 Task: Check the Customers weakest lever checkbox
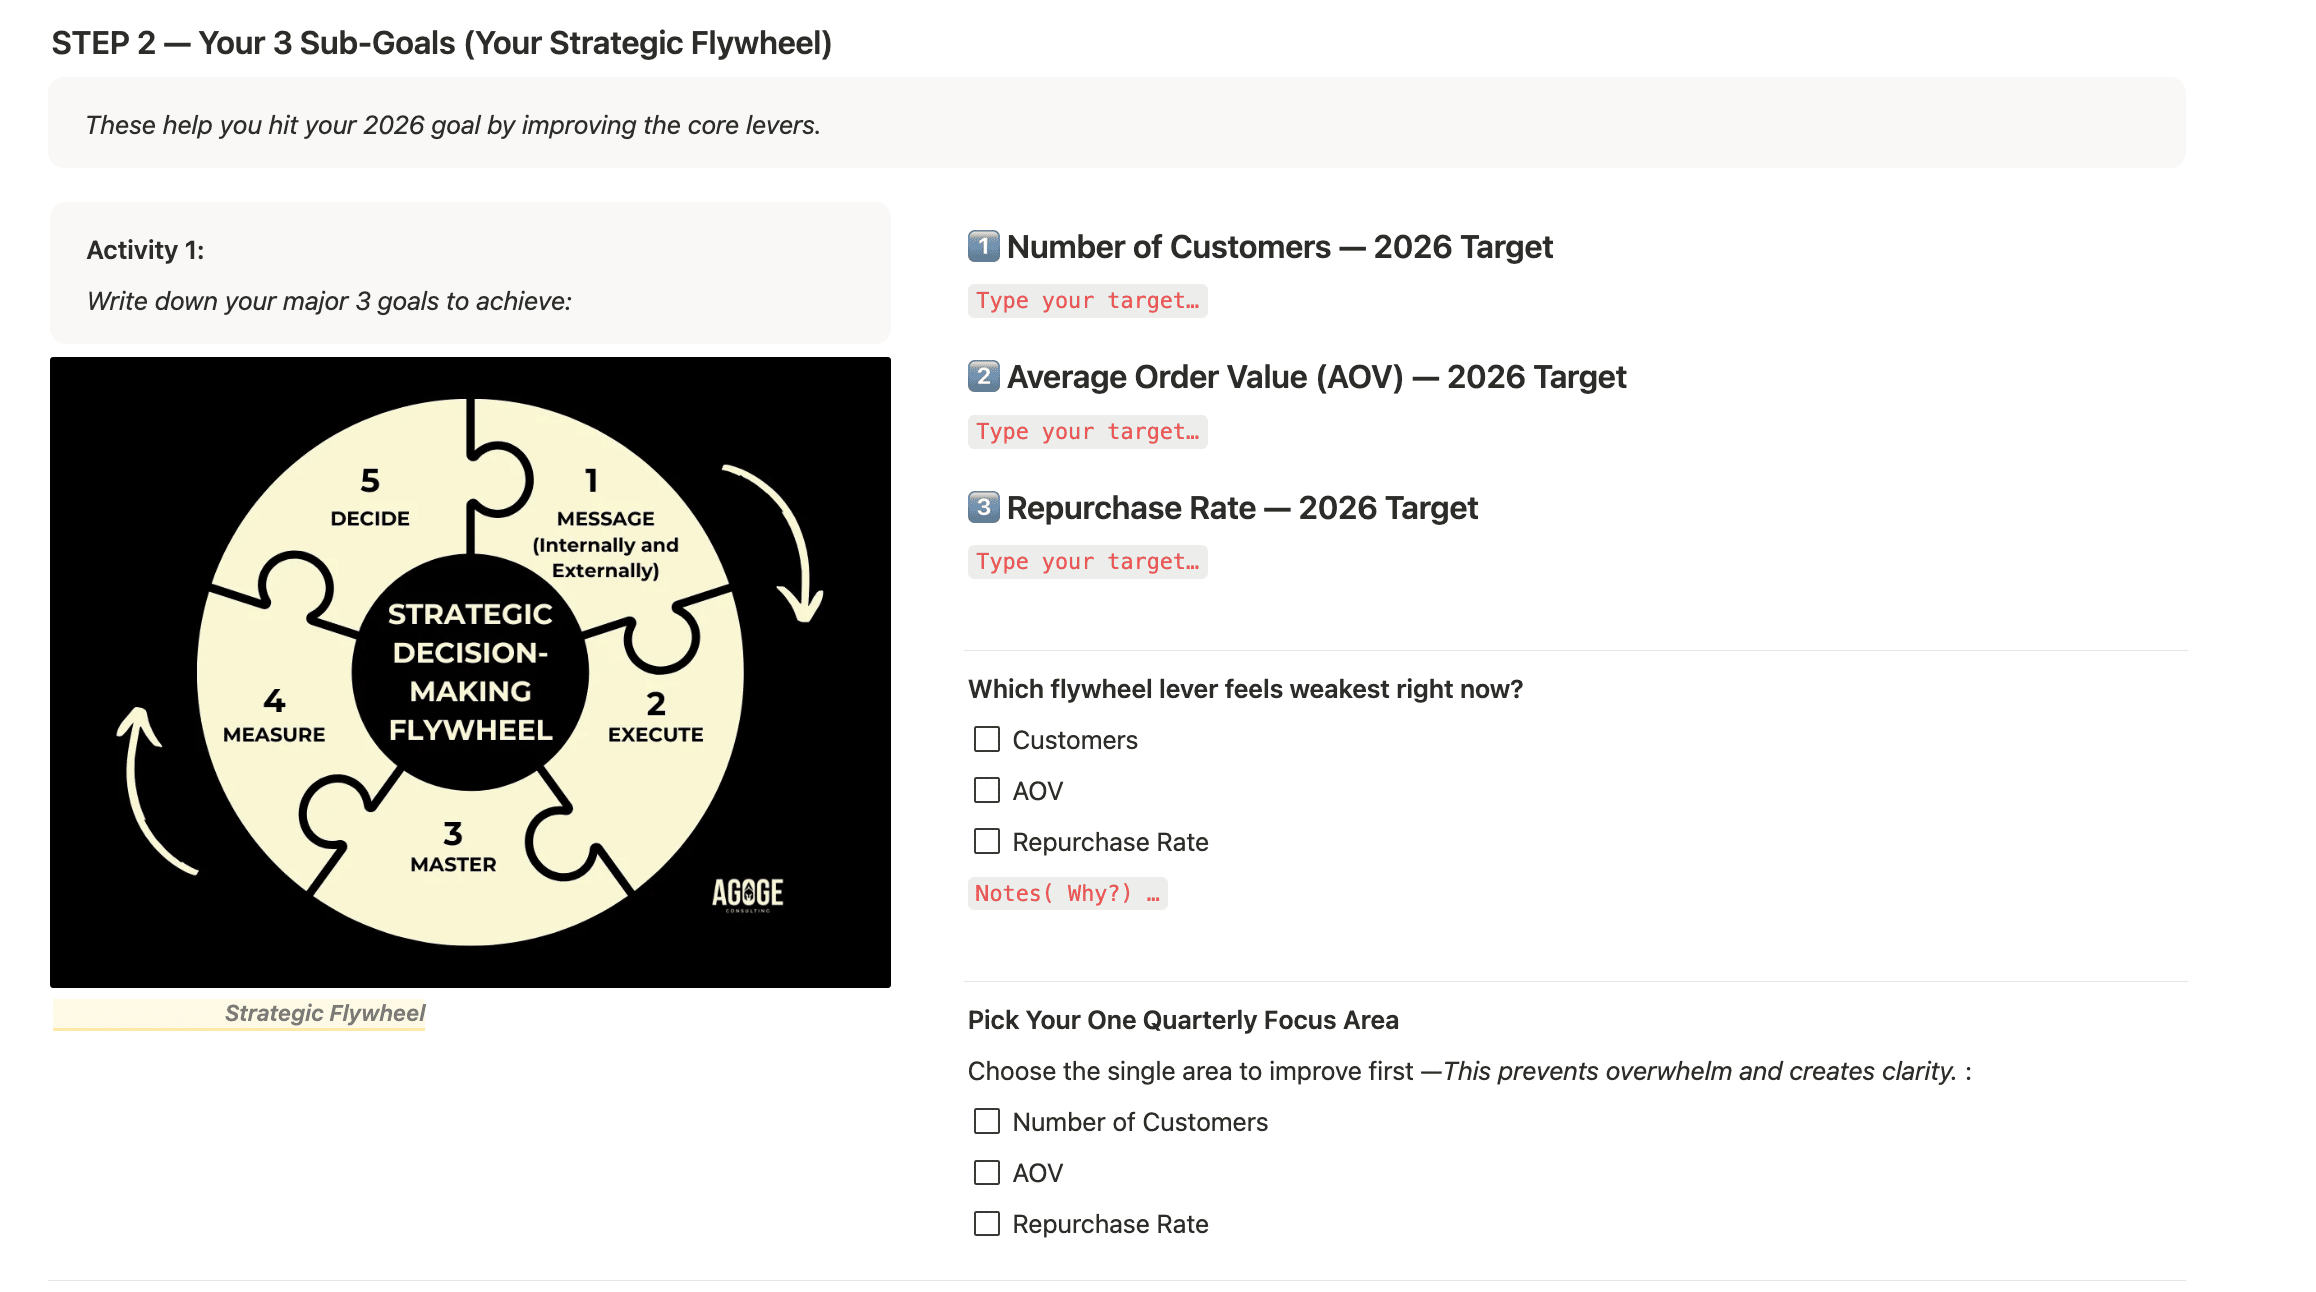coord(987,739)
